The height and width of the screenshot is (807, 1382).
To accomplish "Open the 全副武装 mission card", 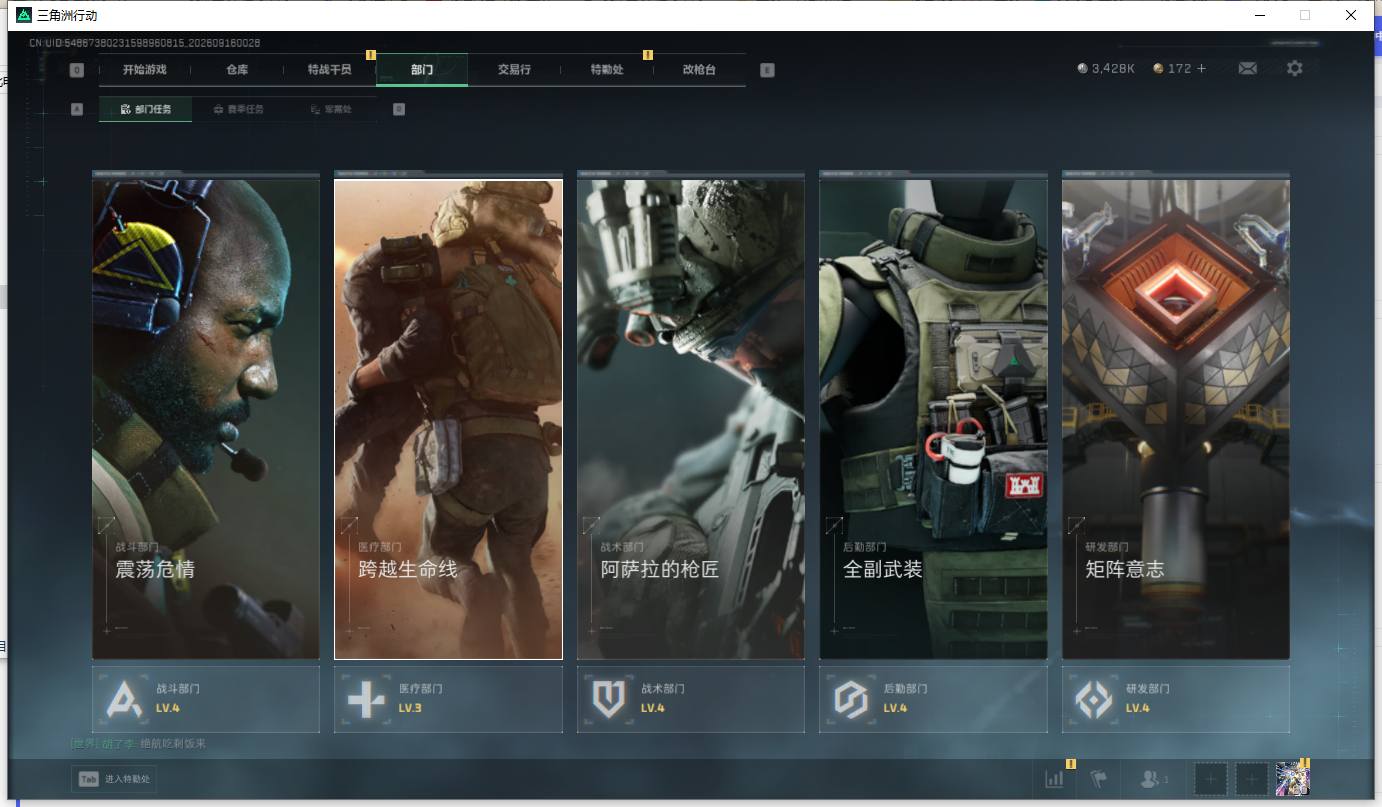I will 933,419.
